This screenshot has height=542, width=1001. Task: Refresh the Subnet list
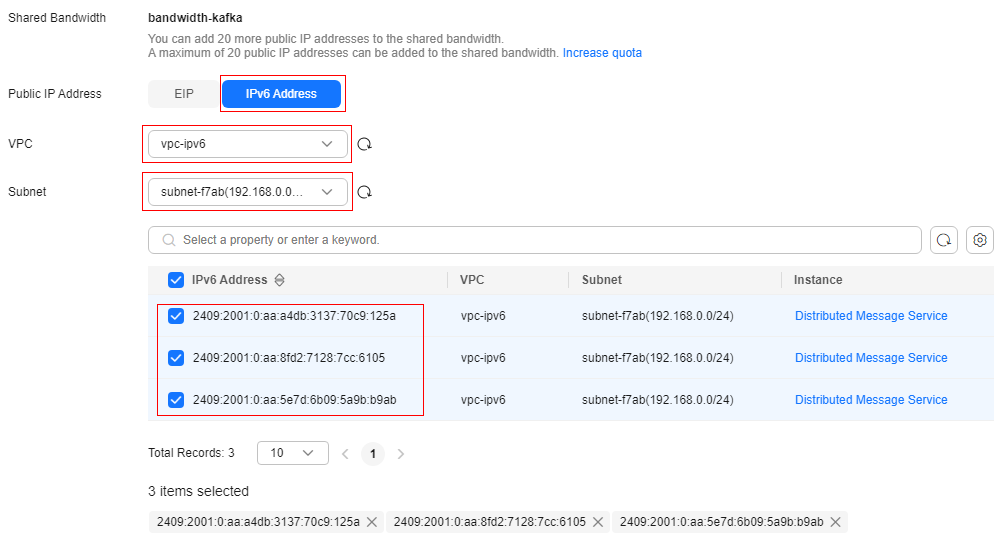tap(365, 192)
